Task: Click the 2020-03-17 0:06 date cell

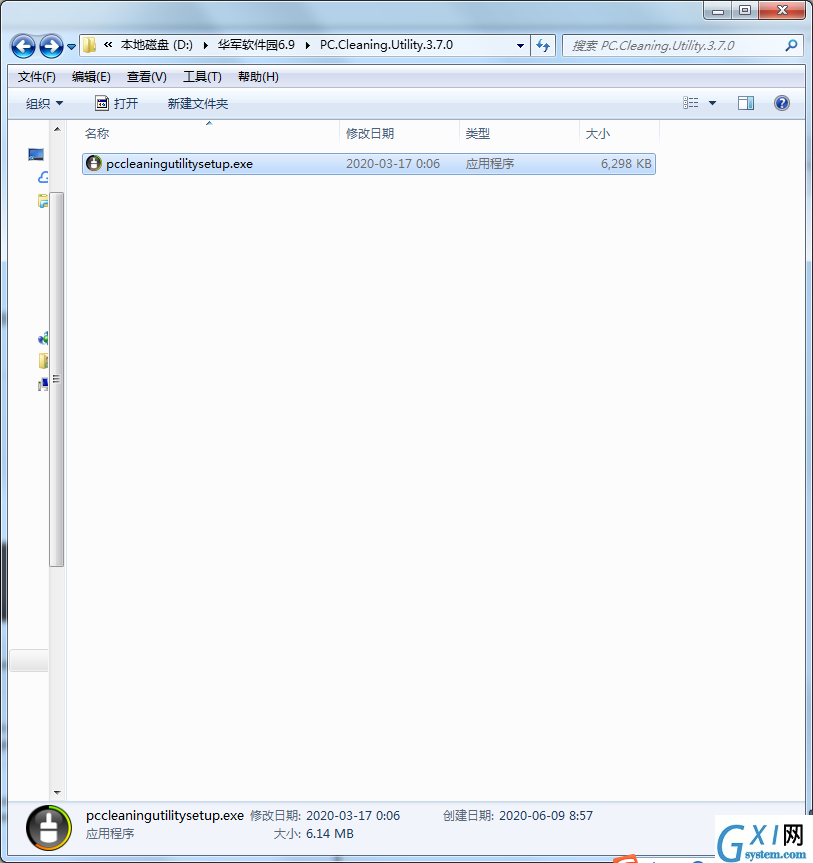Action: 393,164
